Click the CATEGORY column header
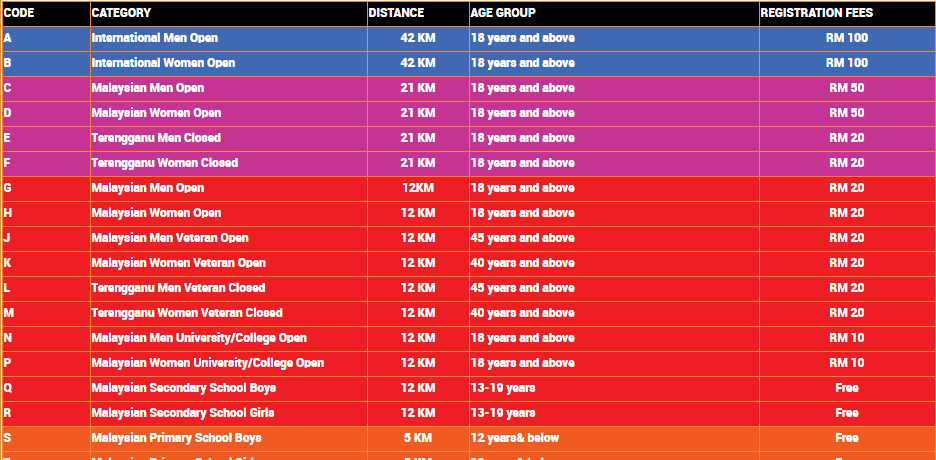The image size is (936, 460). point(229,13)
